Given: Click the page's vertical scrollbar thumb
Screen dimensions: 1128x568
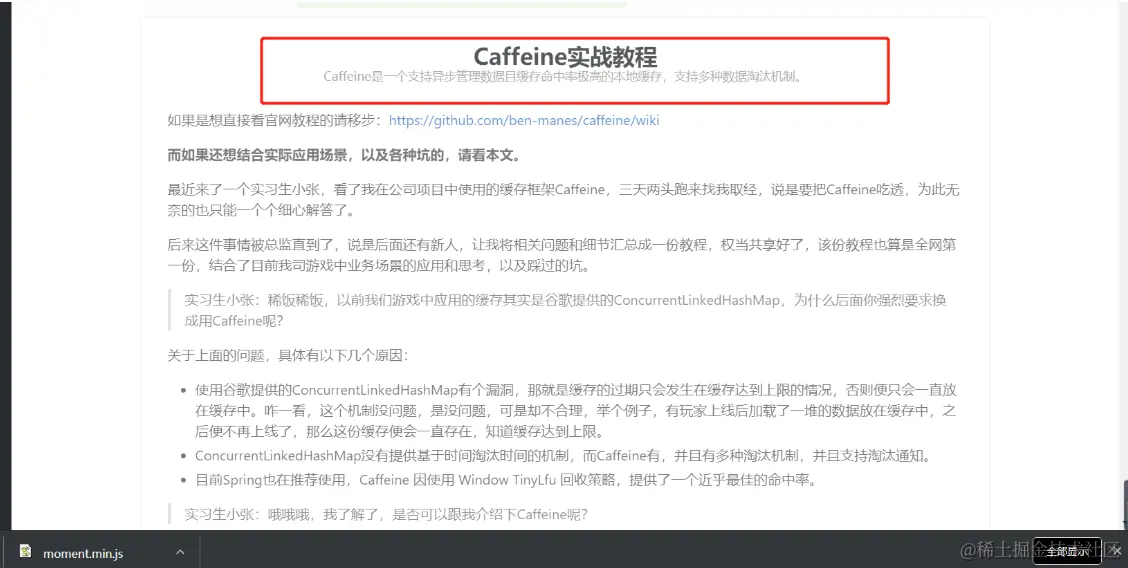Looking at the screenshot, I should click(1124, 503).
